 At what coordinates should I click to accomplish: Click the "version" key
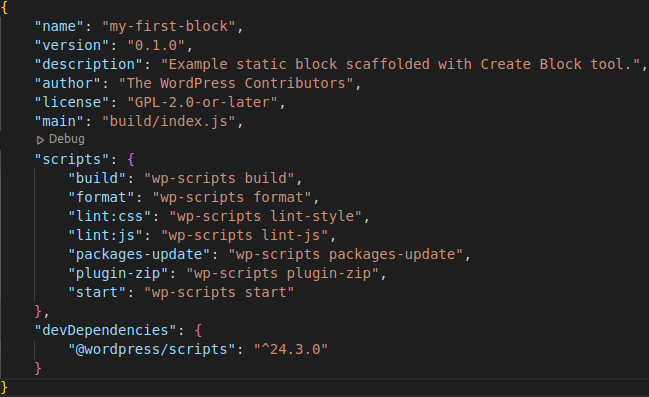(72, 46)
